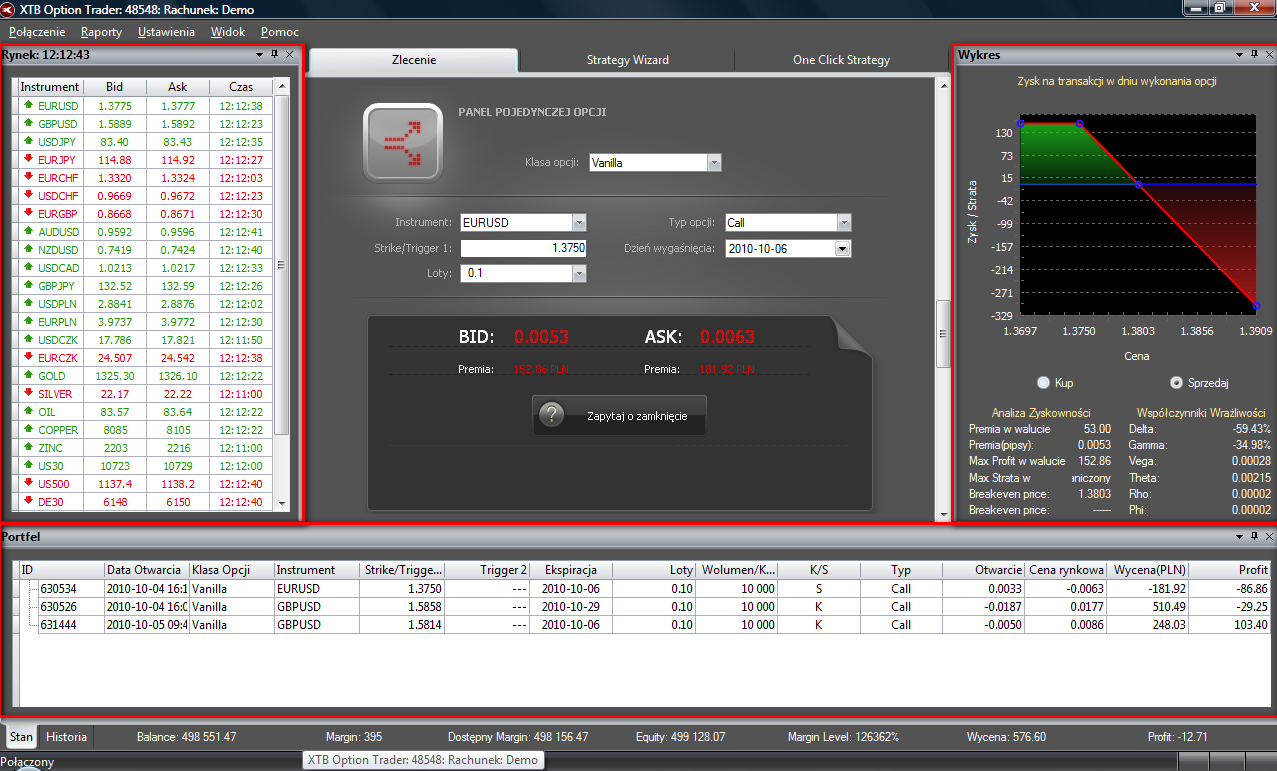Open the Dzień wygaśnięcia date dropdown
Screen dimensions: 1277x771
(x=842, y=248)
